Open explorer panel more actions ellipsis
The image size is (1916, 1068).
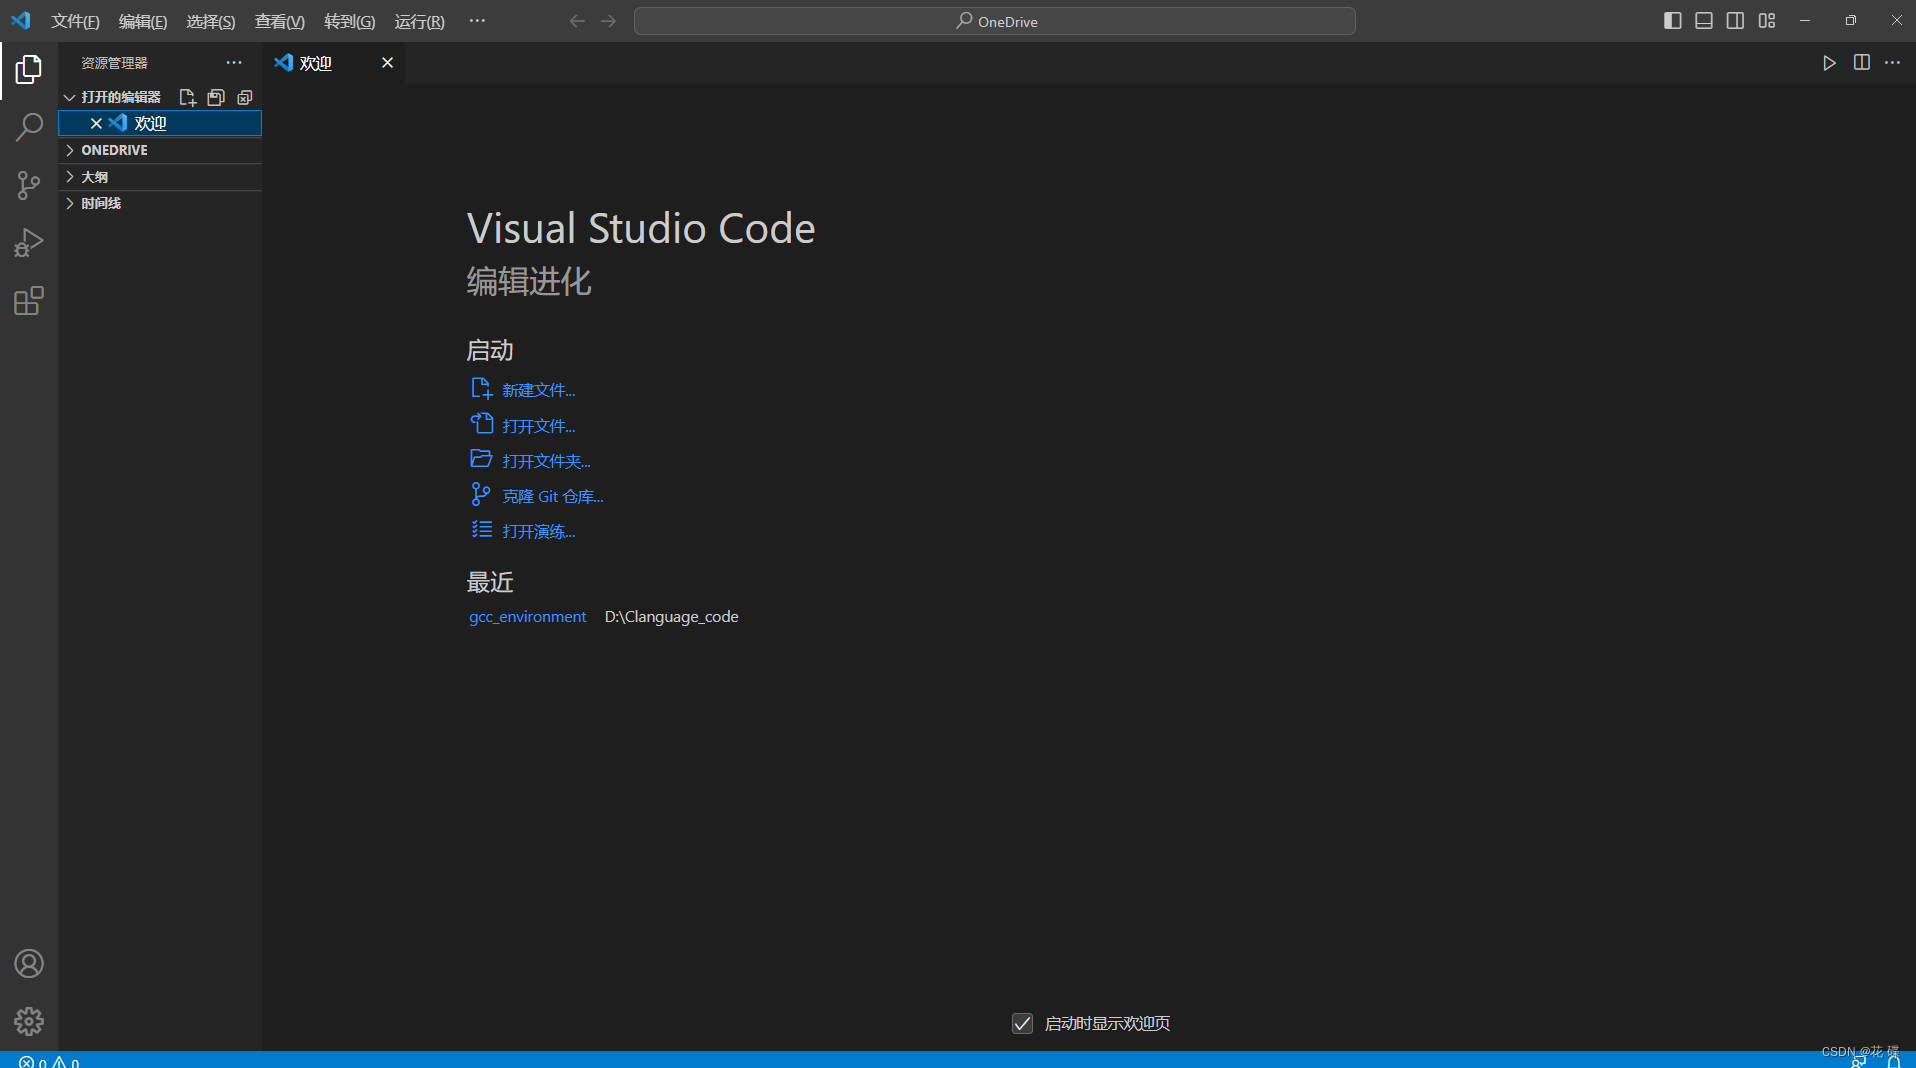coord(234,62)
